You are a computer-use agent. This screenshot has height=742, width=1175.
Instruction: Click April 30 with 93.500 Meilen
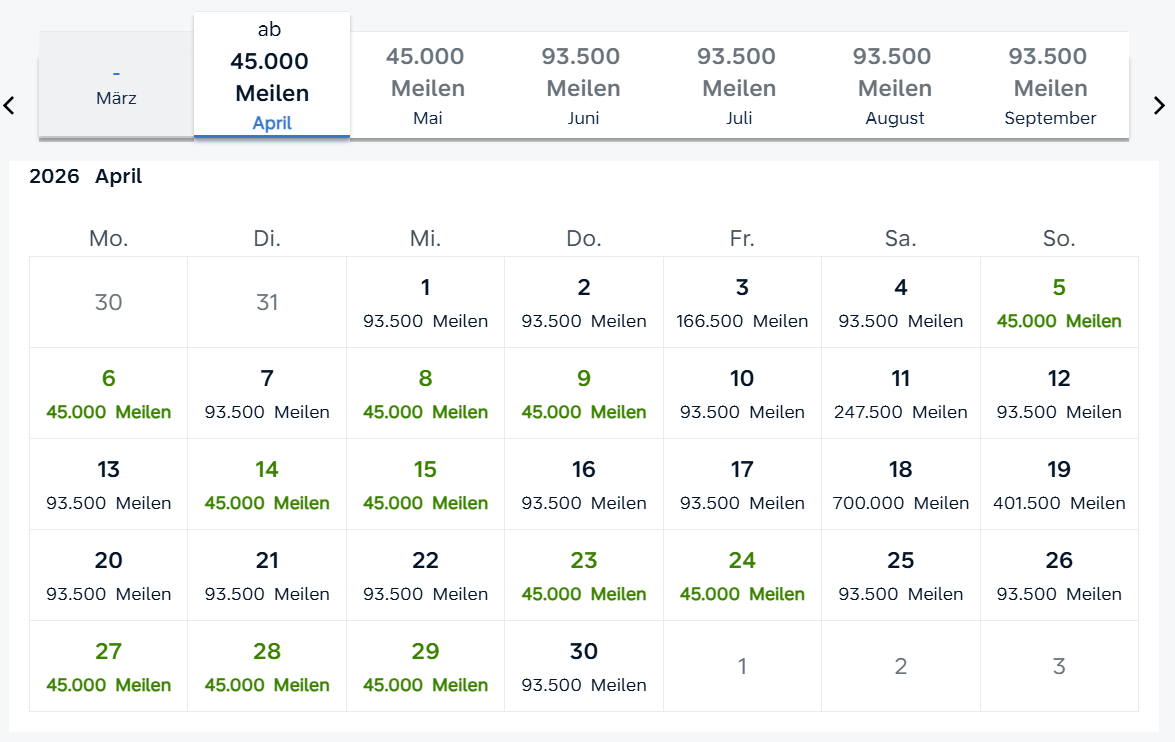(x=584, y=666)
